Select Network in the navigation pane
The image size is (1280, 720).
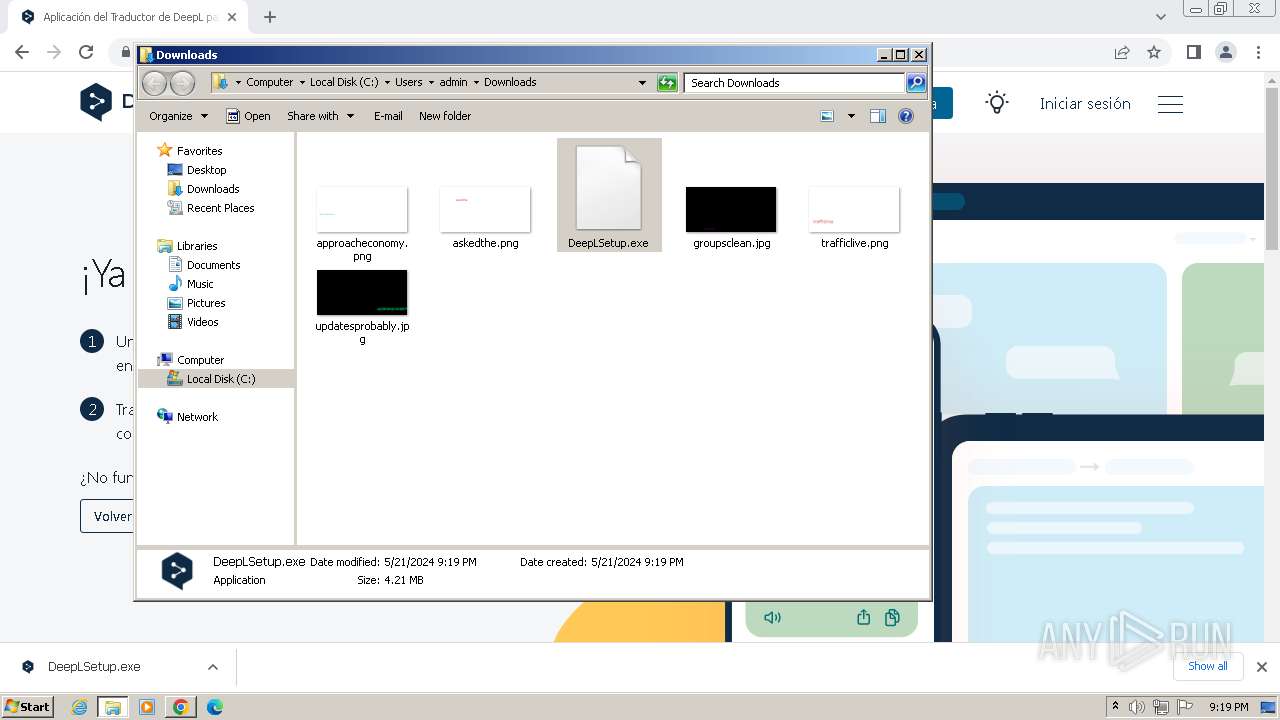click(197, 417)
